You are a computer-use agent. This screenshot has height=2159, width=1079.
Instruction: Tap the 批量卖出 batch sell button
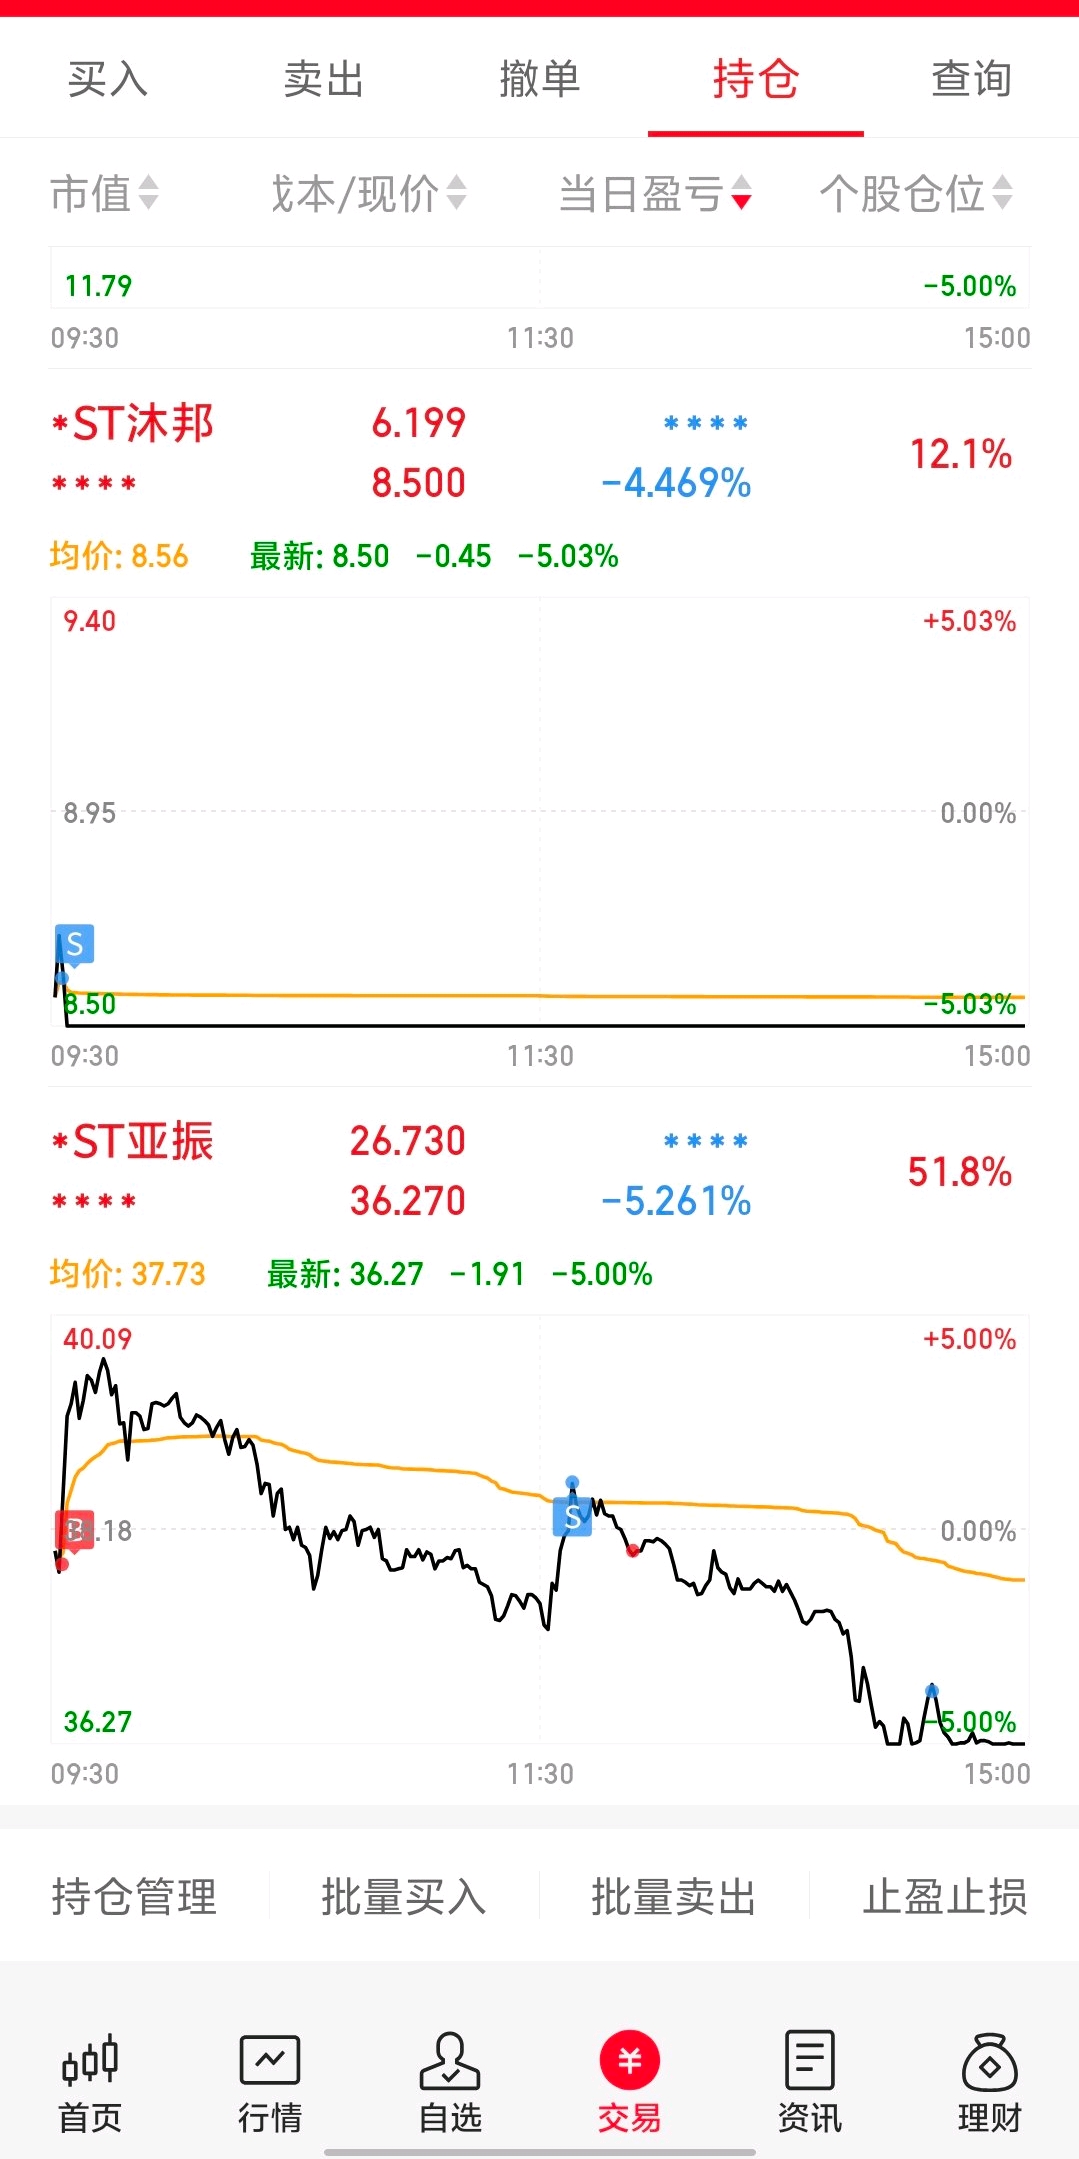coord(674,1896)
